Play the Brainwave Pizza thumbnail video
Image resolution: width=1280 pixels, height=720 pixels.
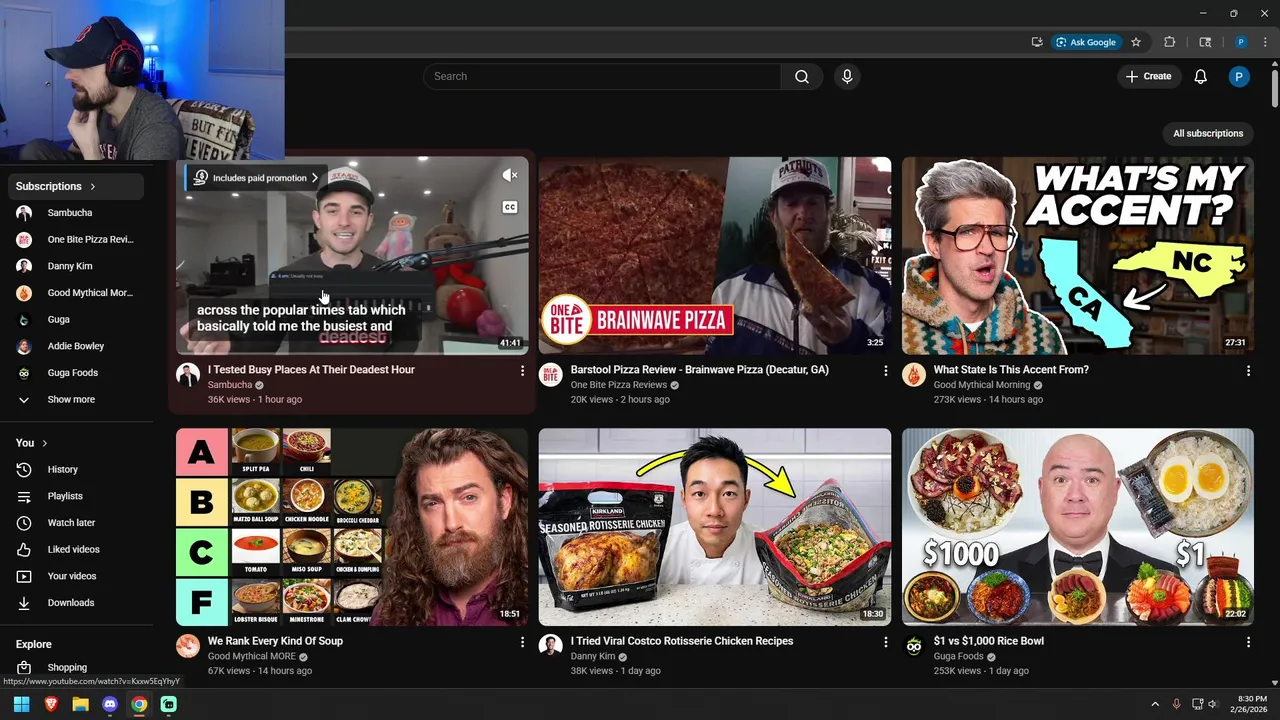pyautogui.click(x=715, y=256)
